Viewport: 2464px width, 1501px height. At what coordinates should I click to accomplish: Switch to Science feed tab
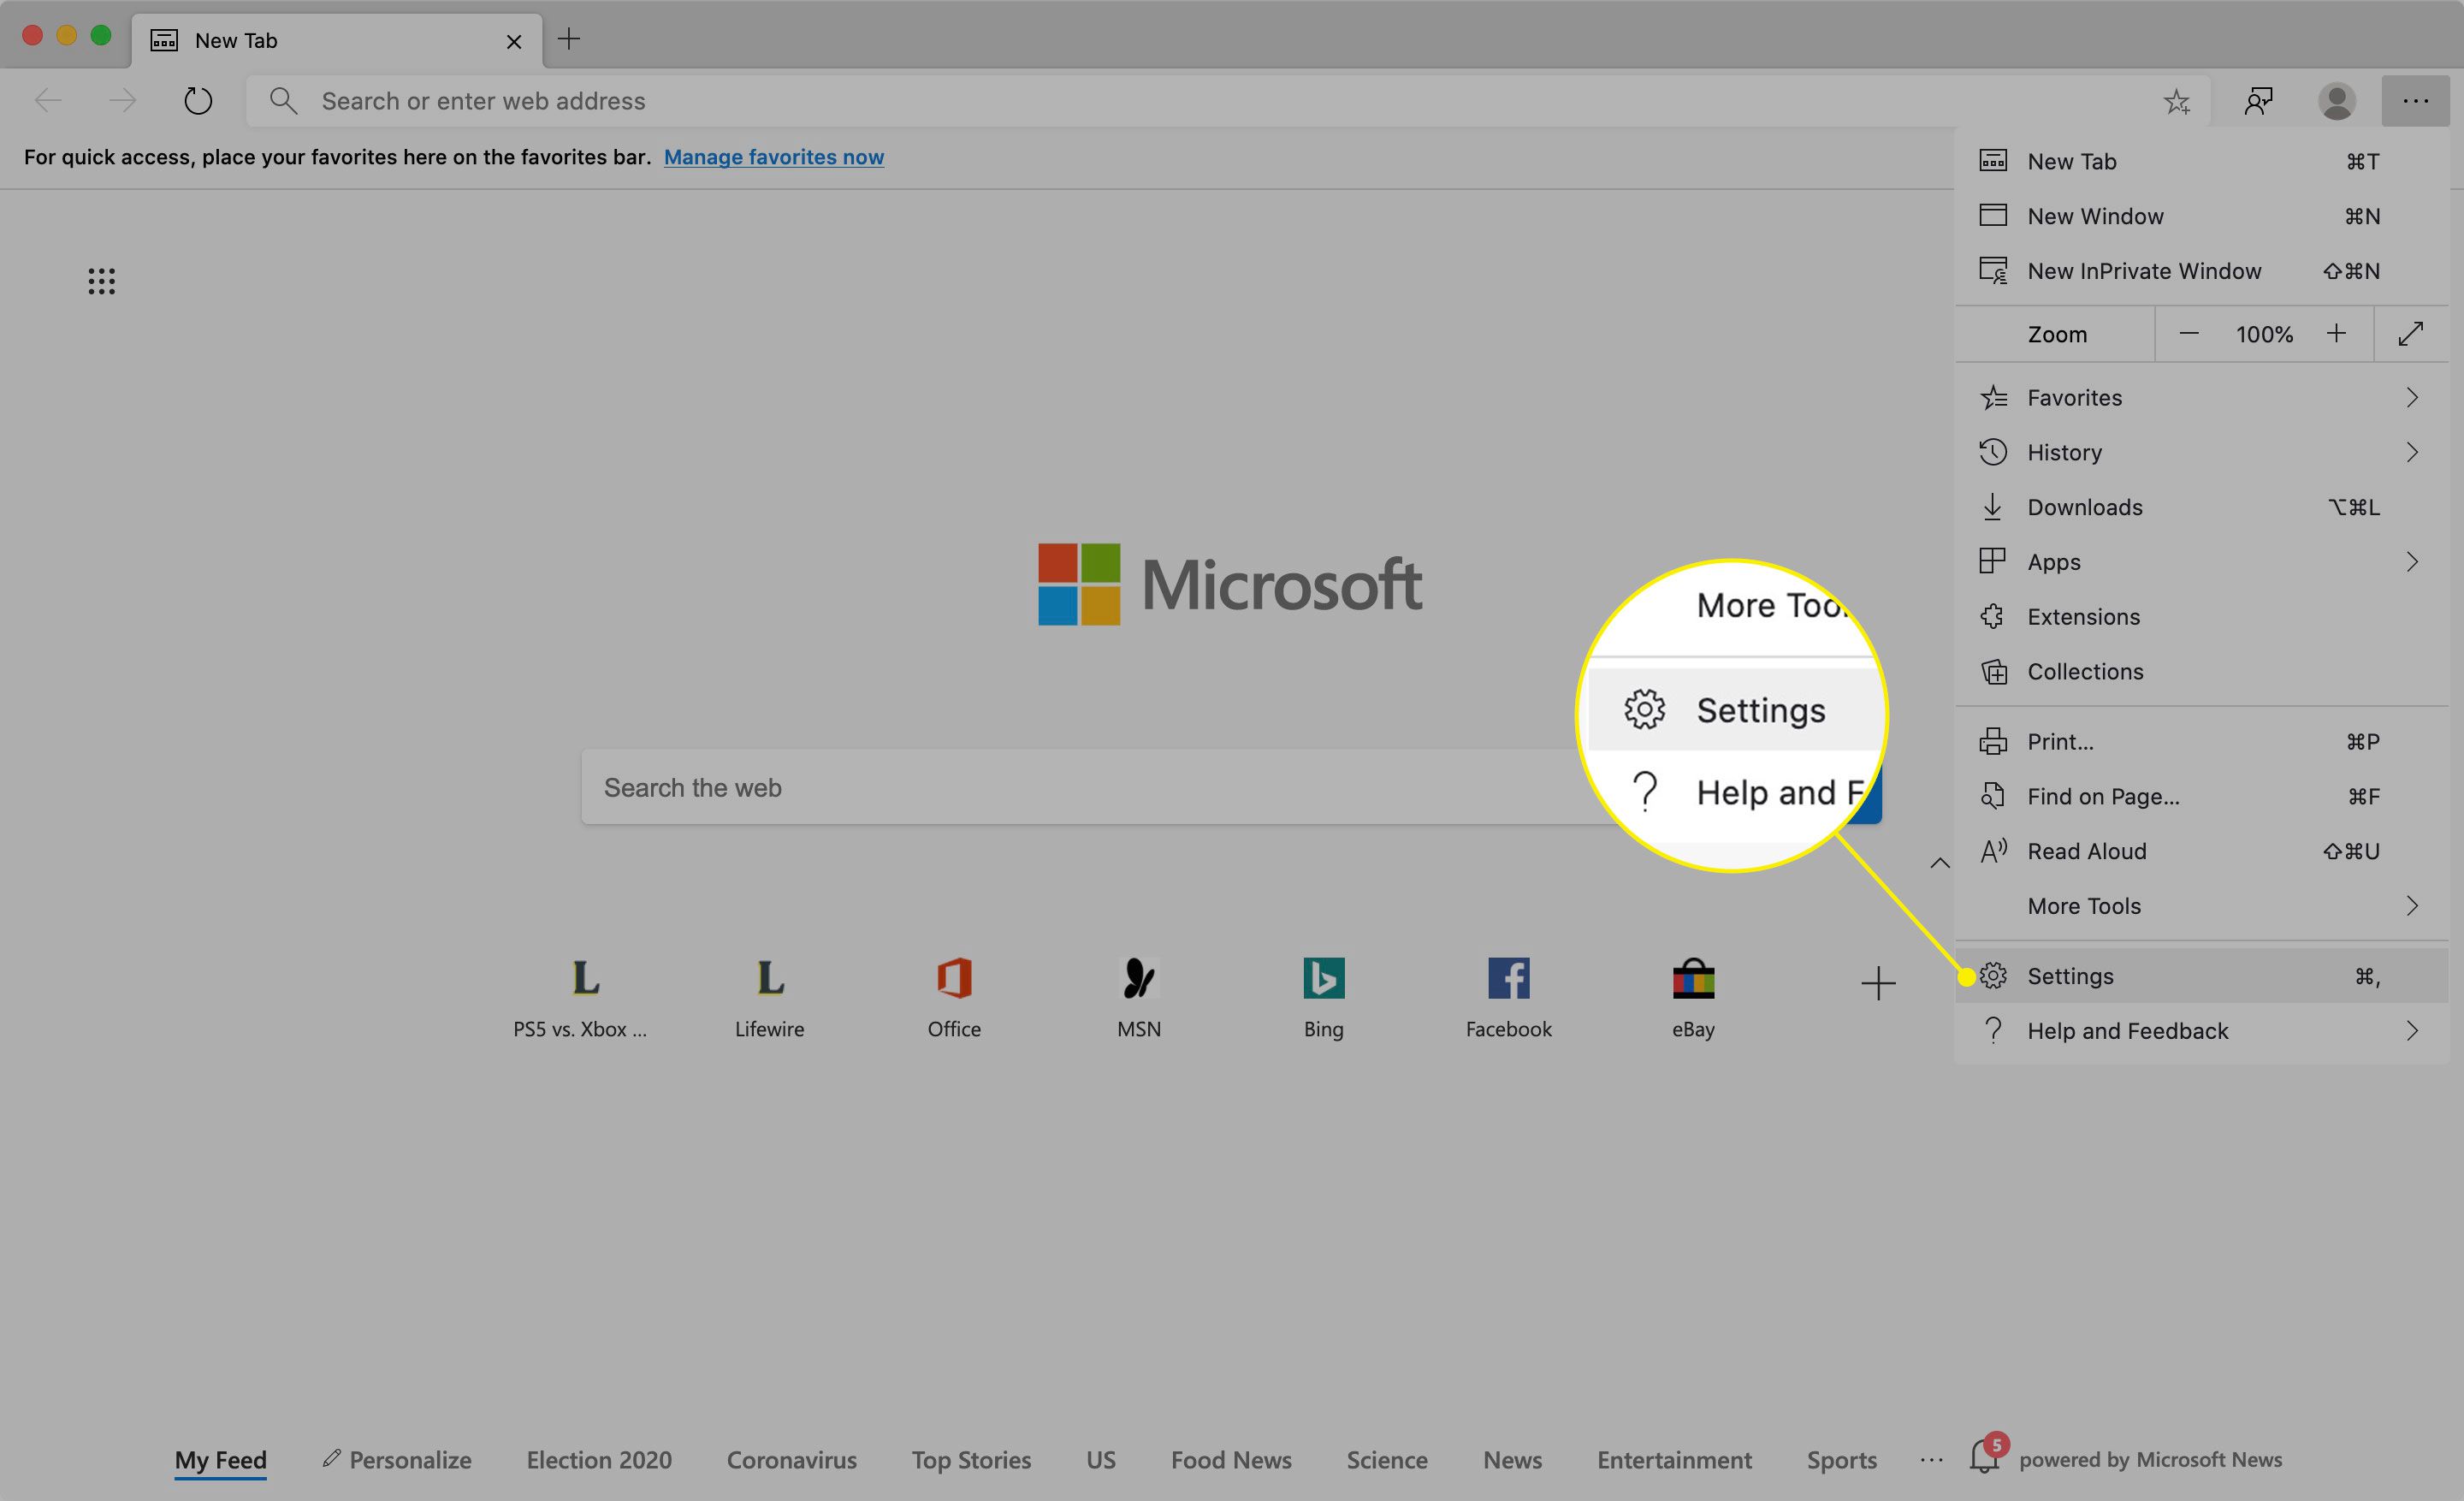point(1387,1460)
